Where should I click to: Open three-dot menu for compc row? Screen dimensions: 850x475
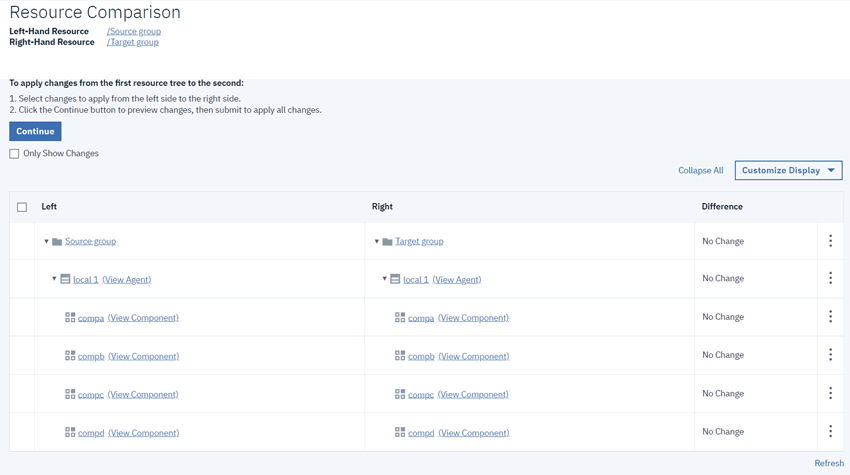(x=830, y=393)
